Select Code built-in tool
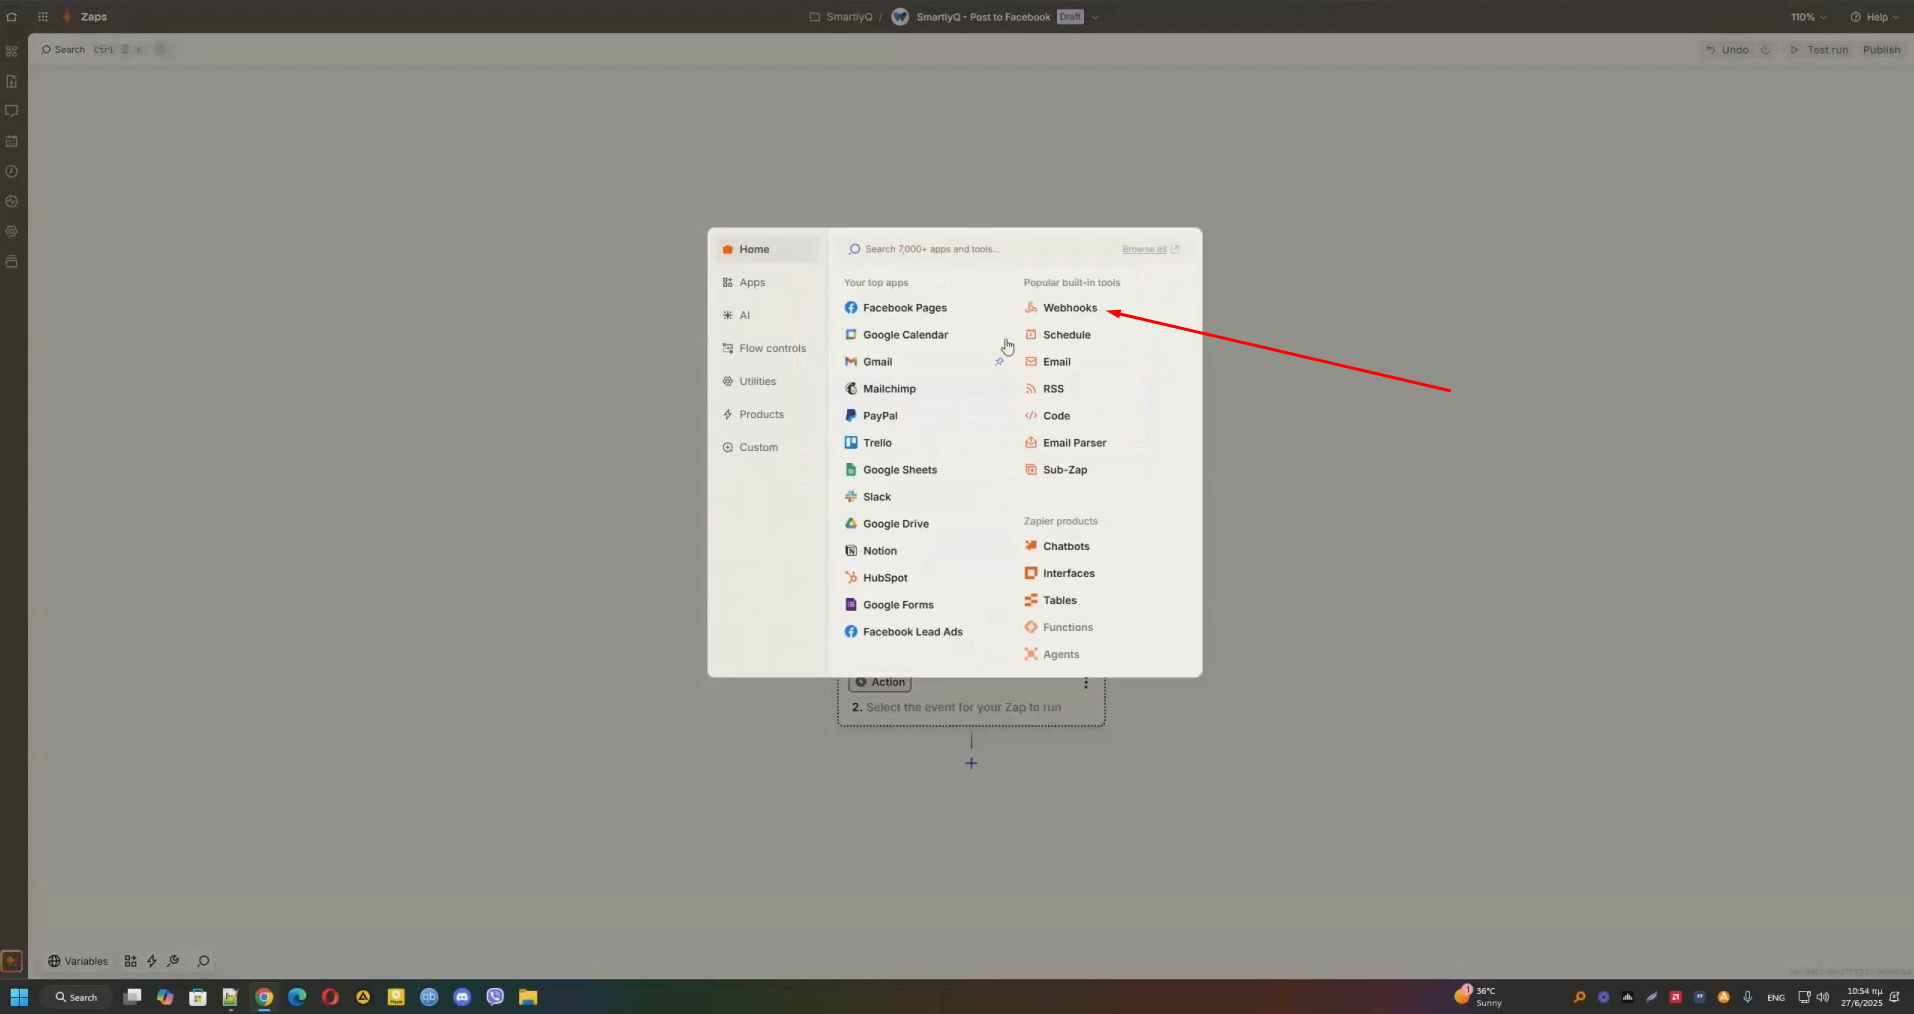The height and width of the screenshot is (1014, 1914). 1047,416
